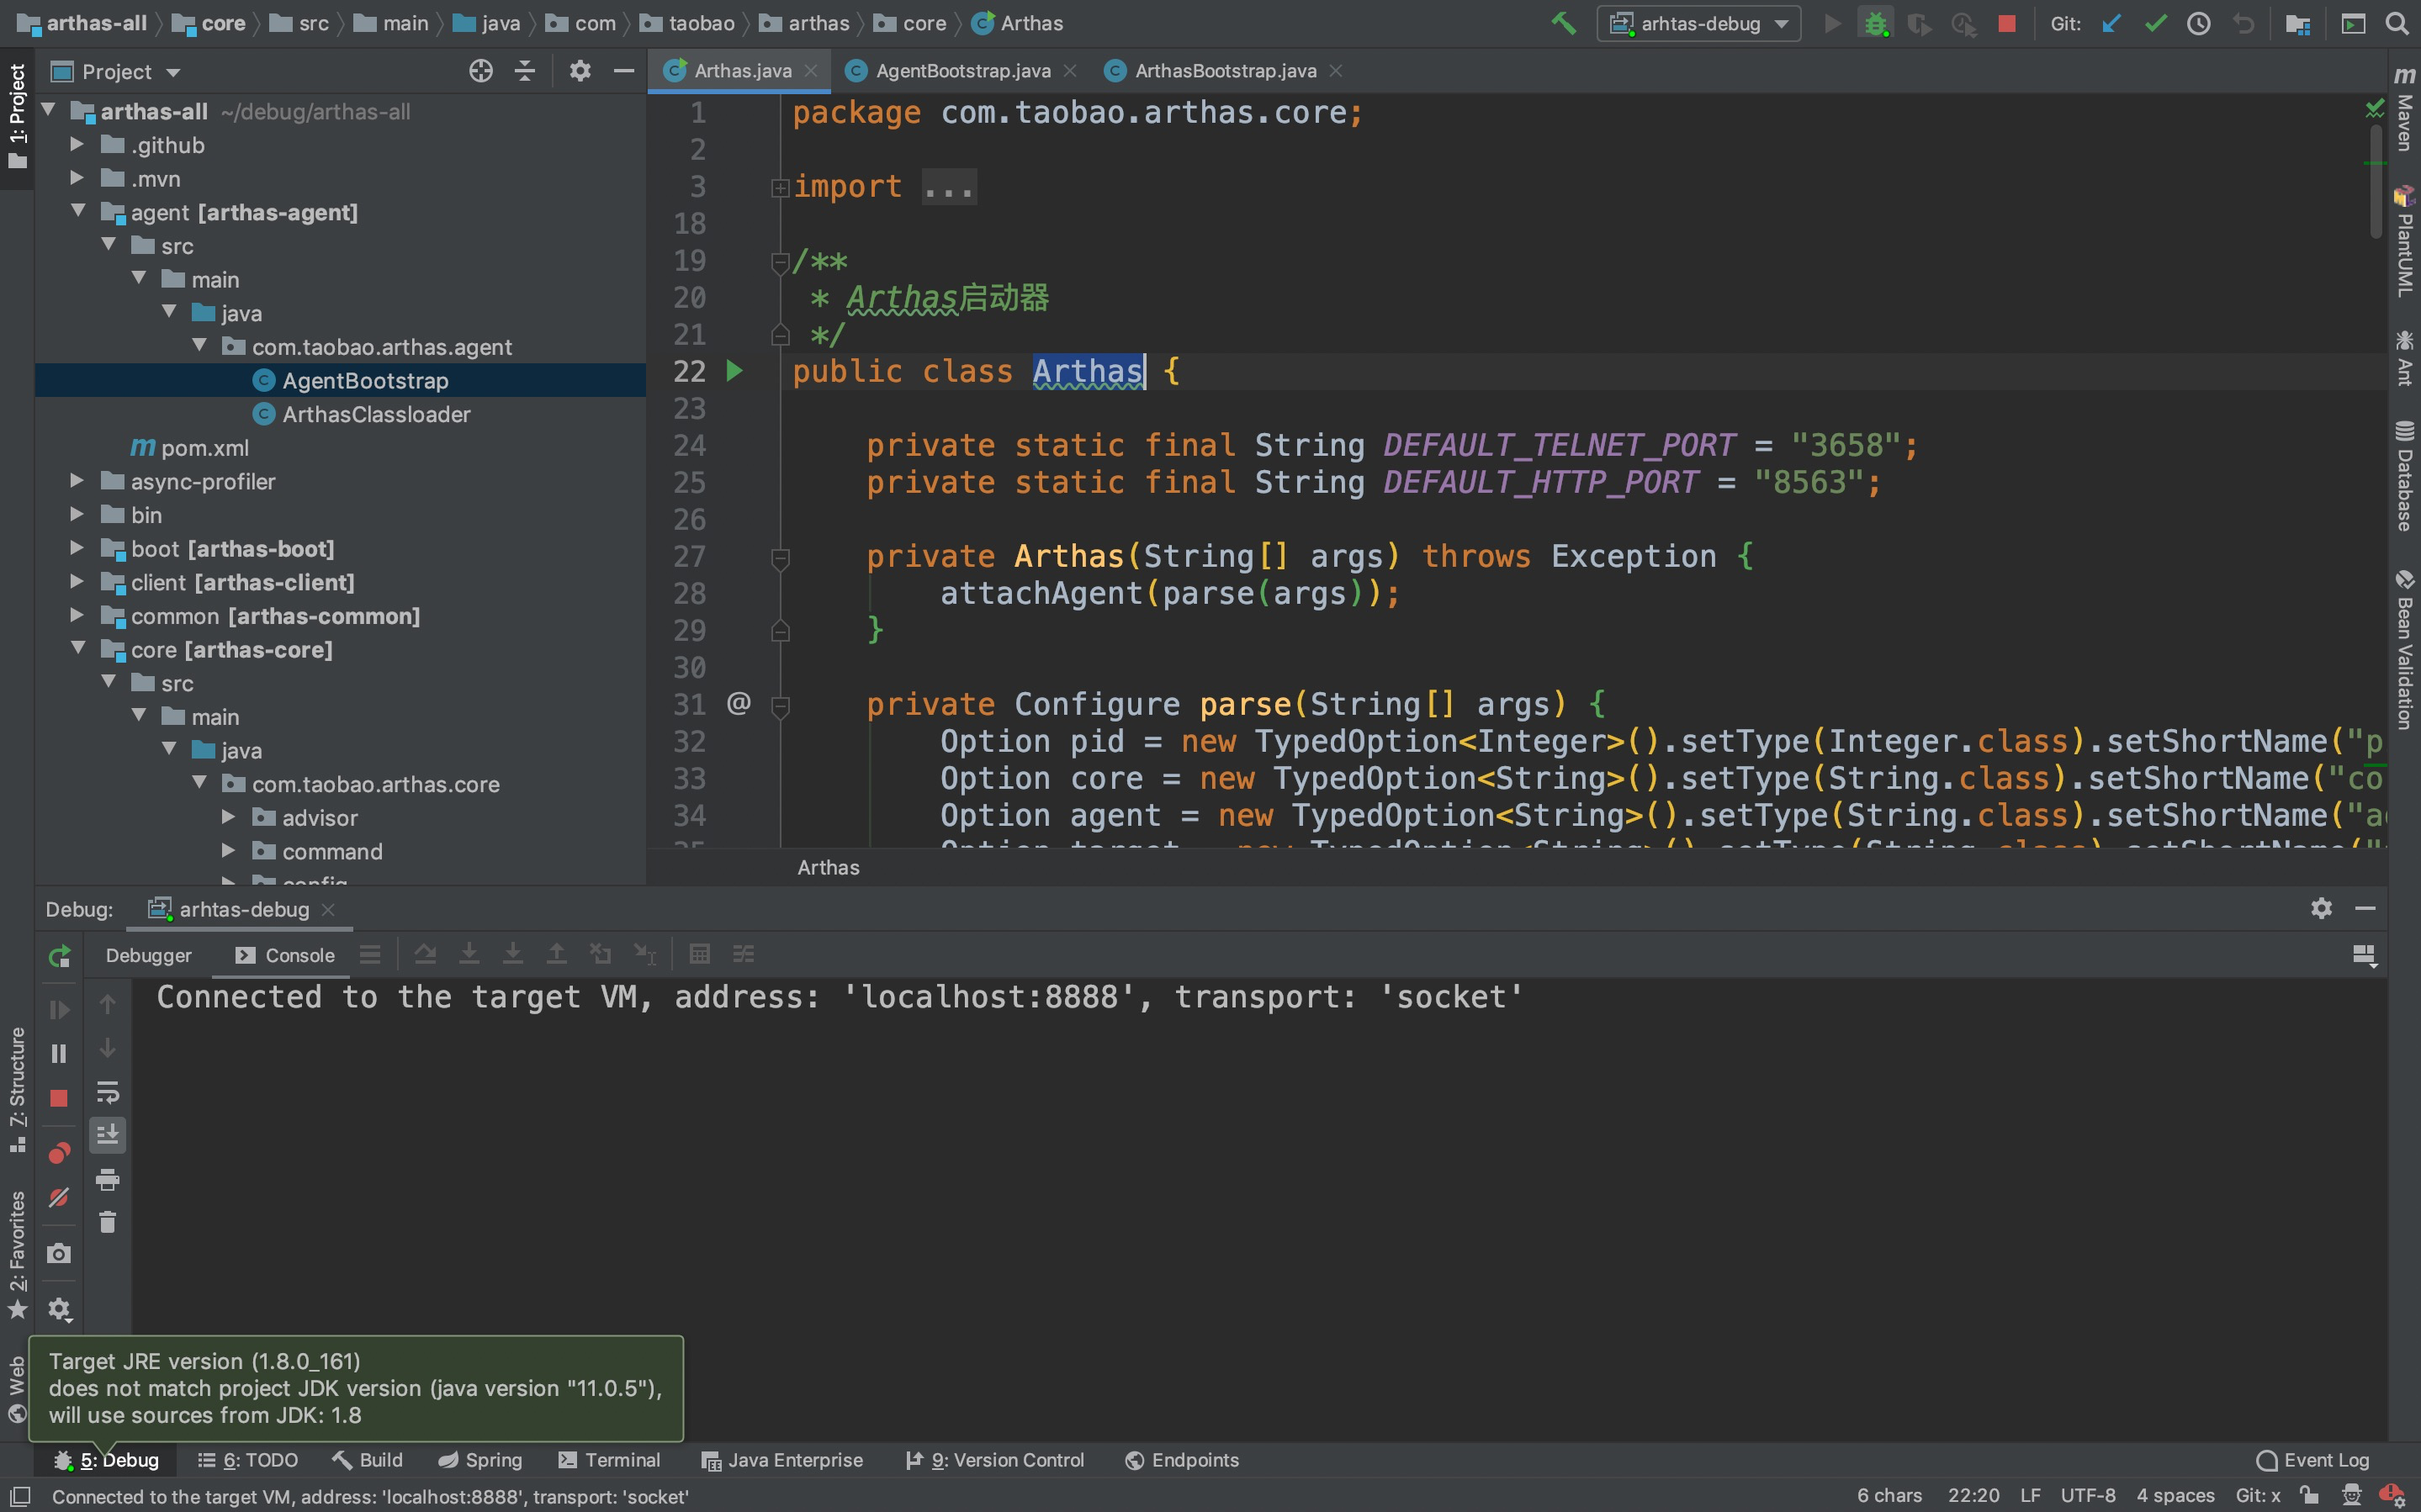The height and width of the screenshot is (1512, 2421).
Task: Collapse the core [arthas-core] module
Action: (77, 649)
